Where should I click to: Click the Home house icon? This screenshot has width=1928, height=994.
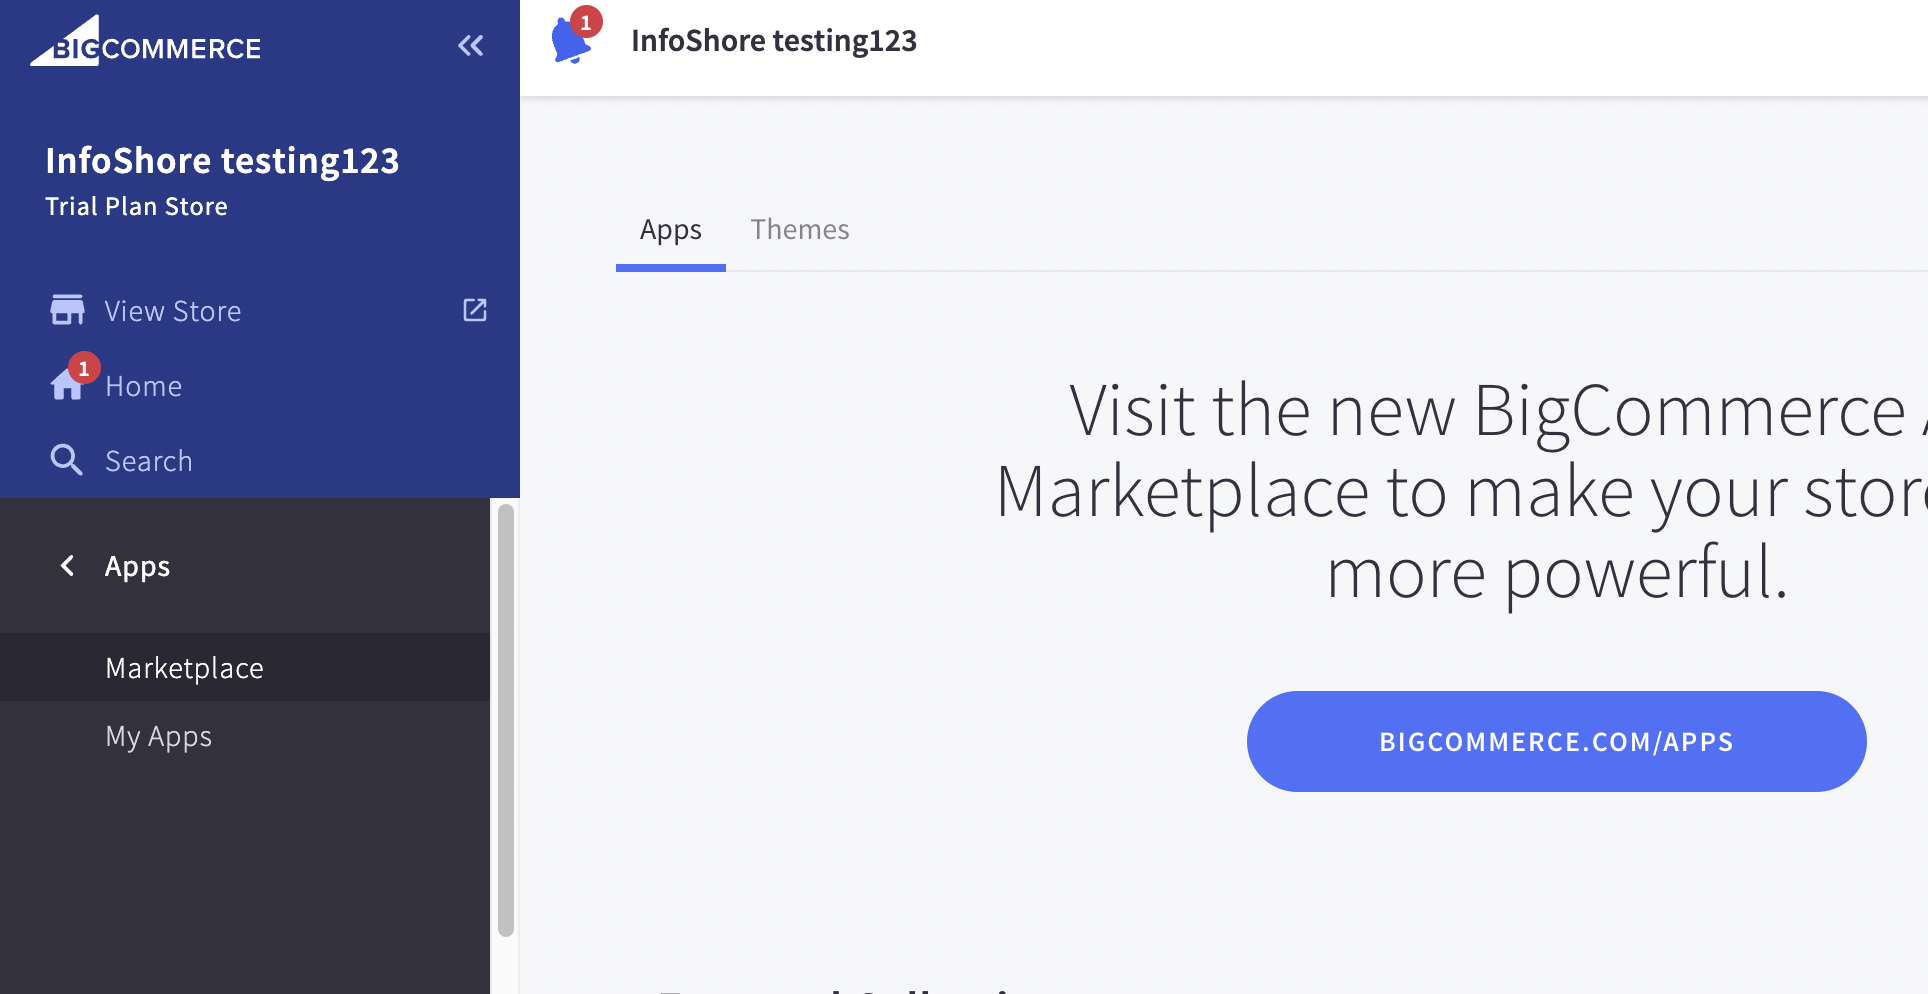click(66, 386)
